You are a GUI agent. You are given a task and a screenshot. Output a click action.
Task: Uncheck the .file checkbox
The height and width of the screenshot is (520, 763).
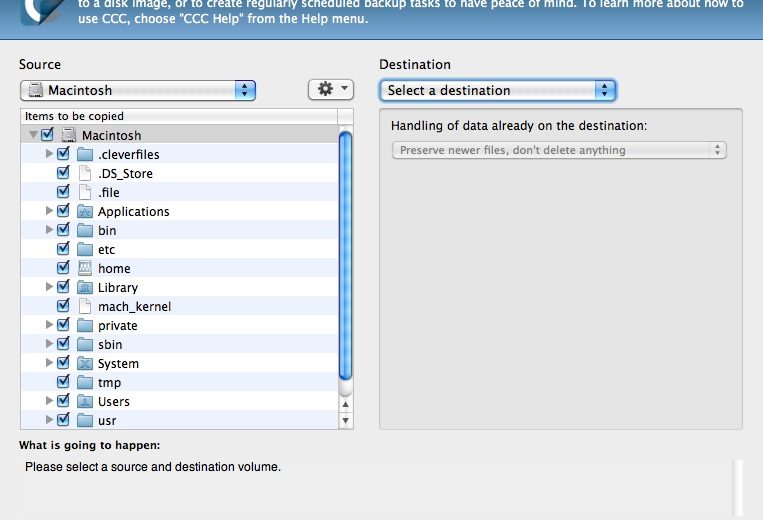[63, 191]
